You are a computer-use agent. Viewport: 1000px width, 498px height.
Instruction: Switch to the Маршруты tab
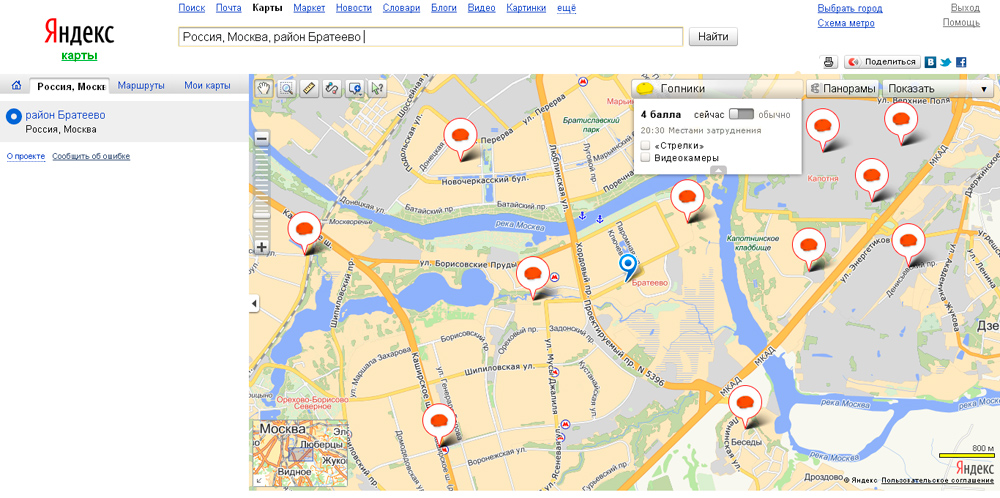141,86
